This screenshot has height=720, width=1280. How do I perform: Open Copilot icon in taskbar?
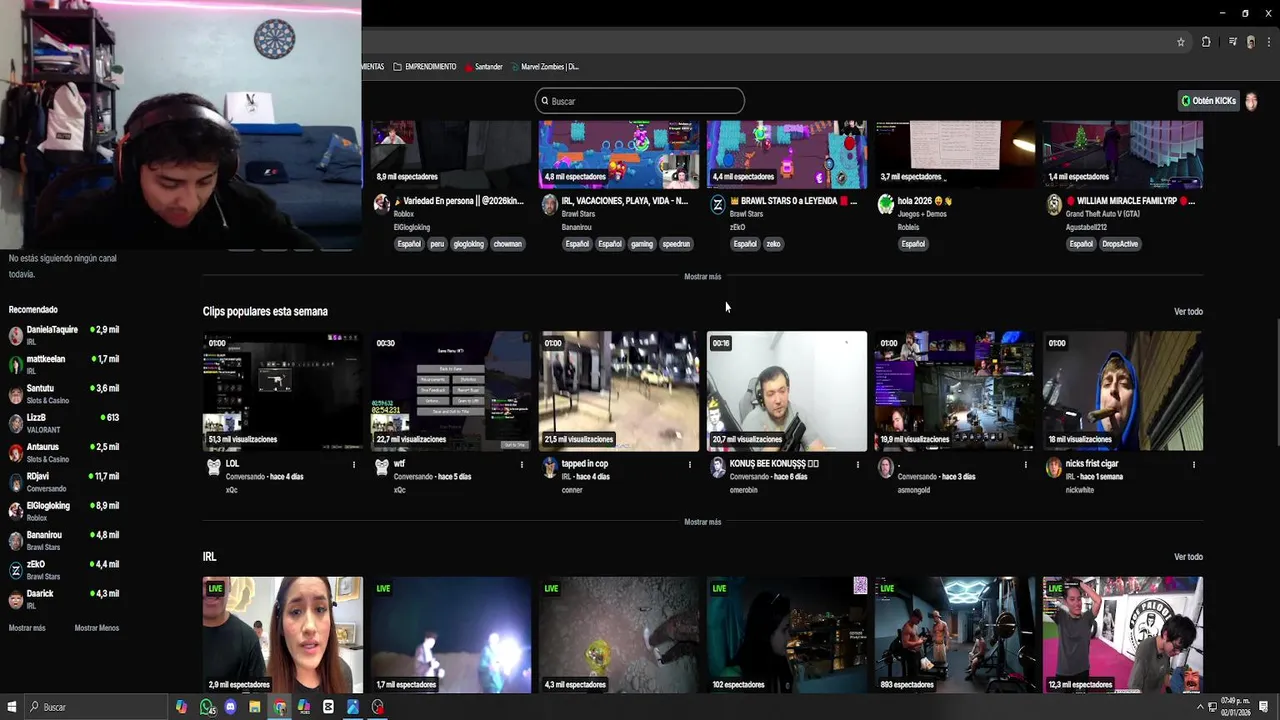point(181,707)
